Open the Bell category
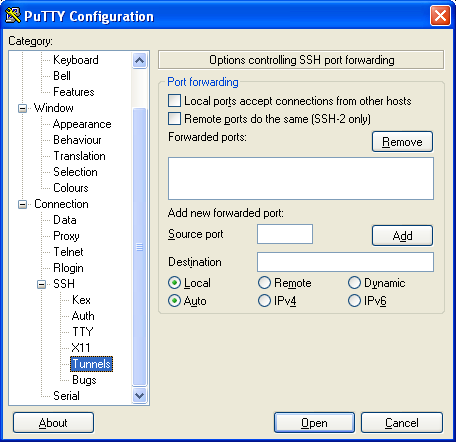 coord(62,76)
